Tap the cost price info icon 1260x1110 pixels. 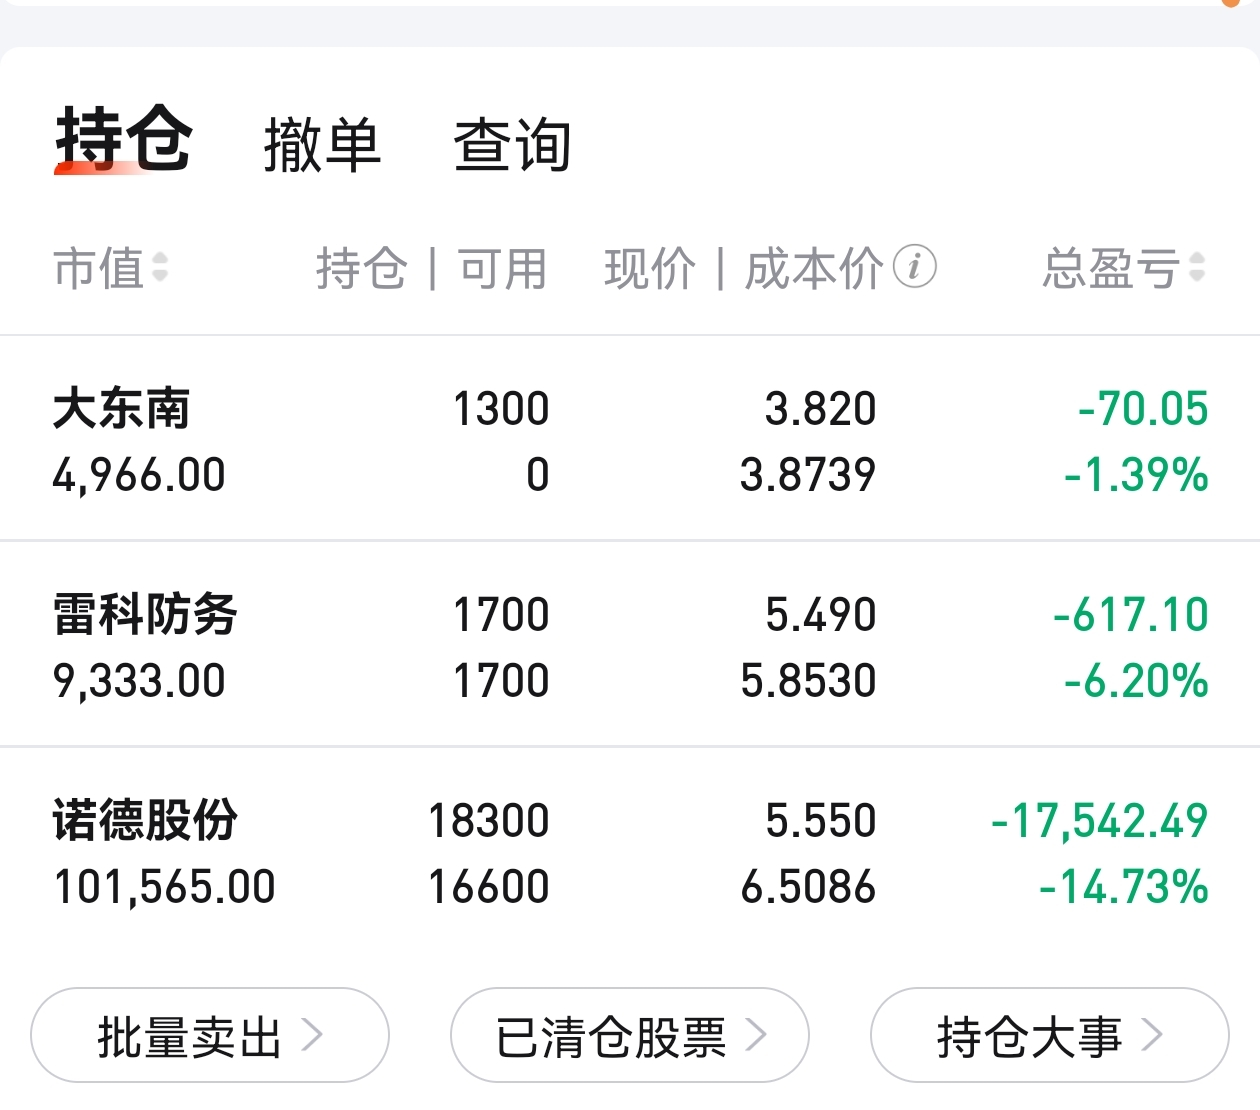[914, 267]
